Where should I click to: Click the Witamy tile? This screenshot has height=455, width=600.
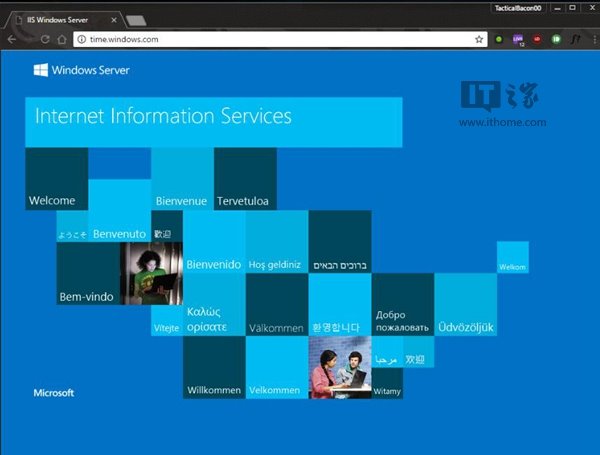[387, 383]
